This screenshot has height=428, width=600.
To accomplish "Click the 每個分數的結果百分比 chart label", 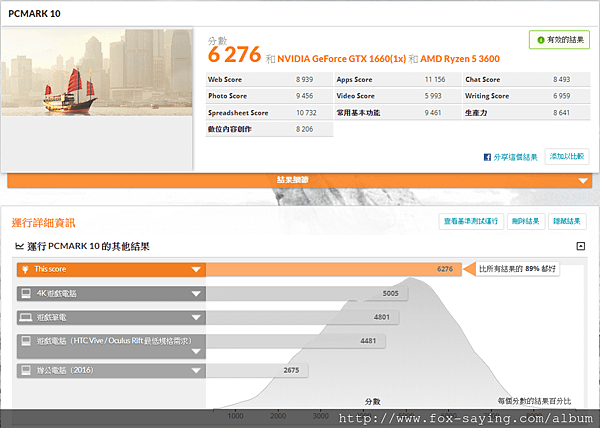I will tap(534, 401).
